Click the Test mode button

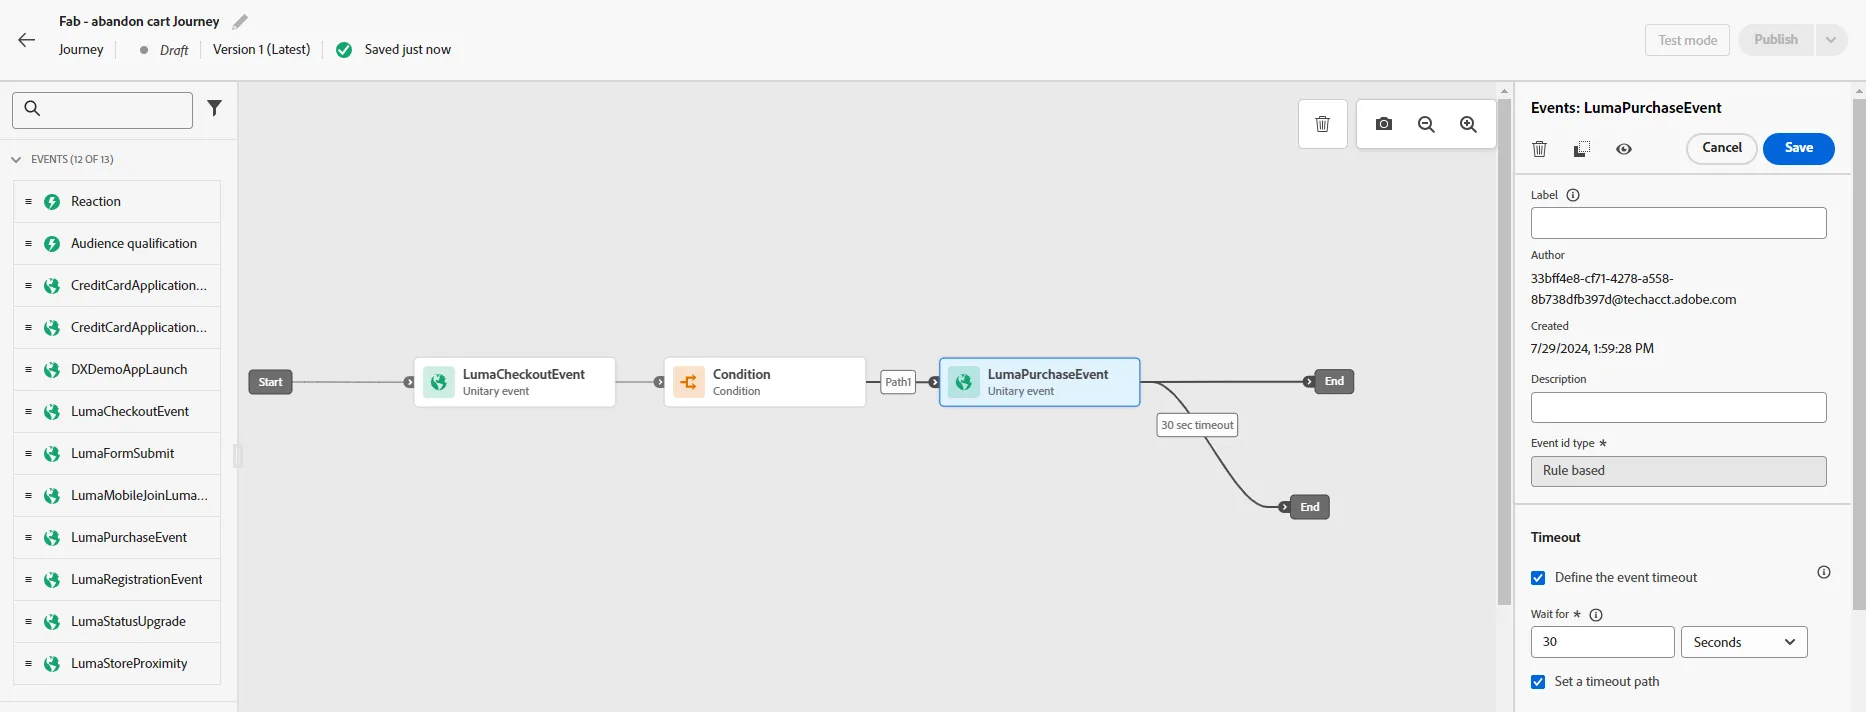[x=1687, y=40]
